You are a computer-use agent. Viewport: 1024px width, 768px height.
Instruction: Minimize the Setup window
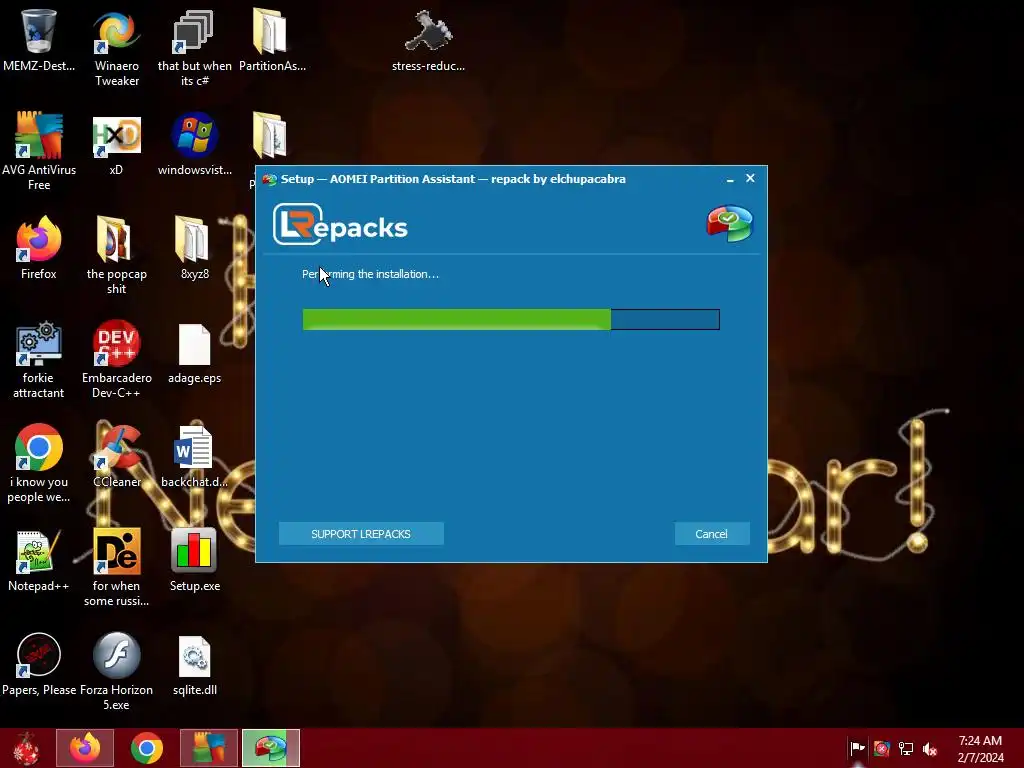click(730, 179)
